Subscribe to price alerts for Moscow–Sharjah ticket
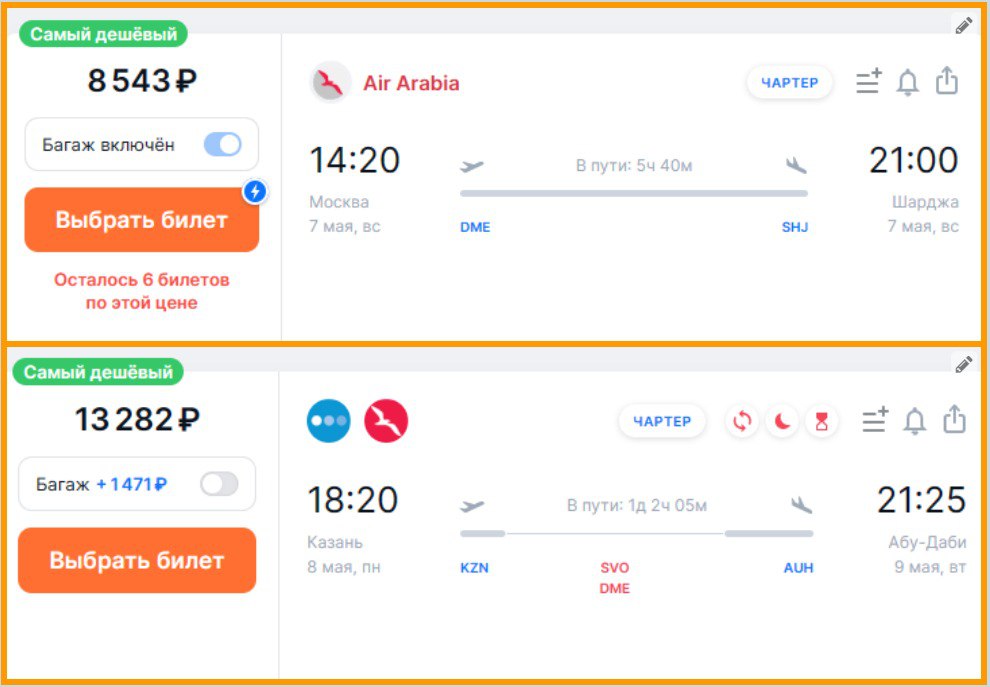 point(908,82)
